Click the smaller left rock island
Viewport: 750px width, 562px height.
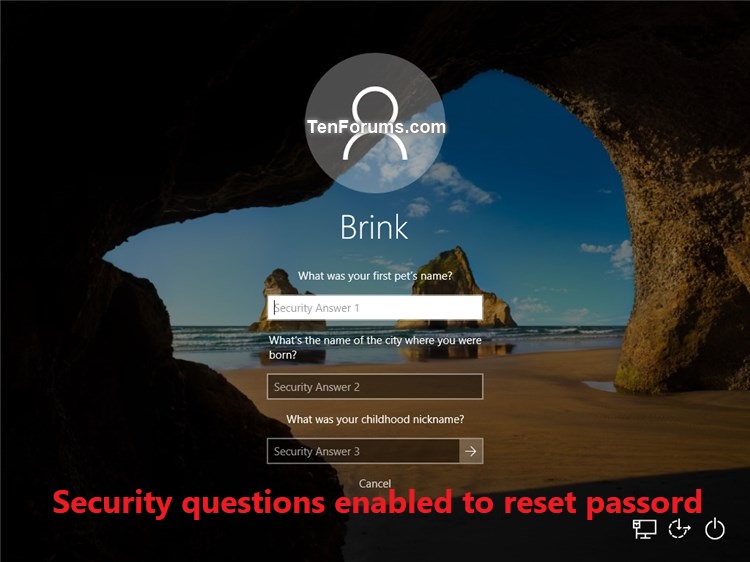[282, 302]
